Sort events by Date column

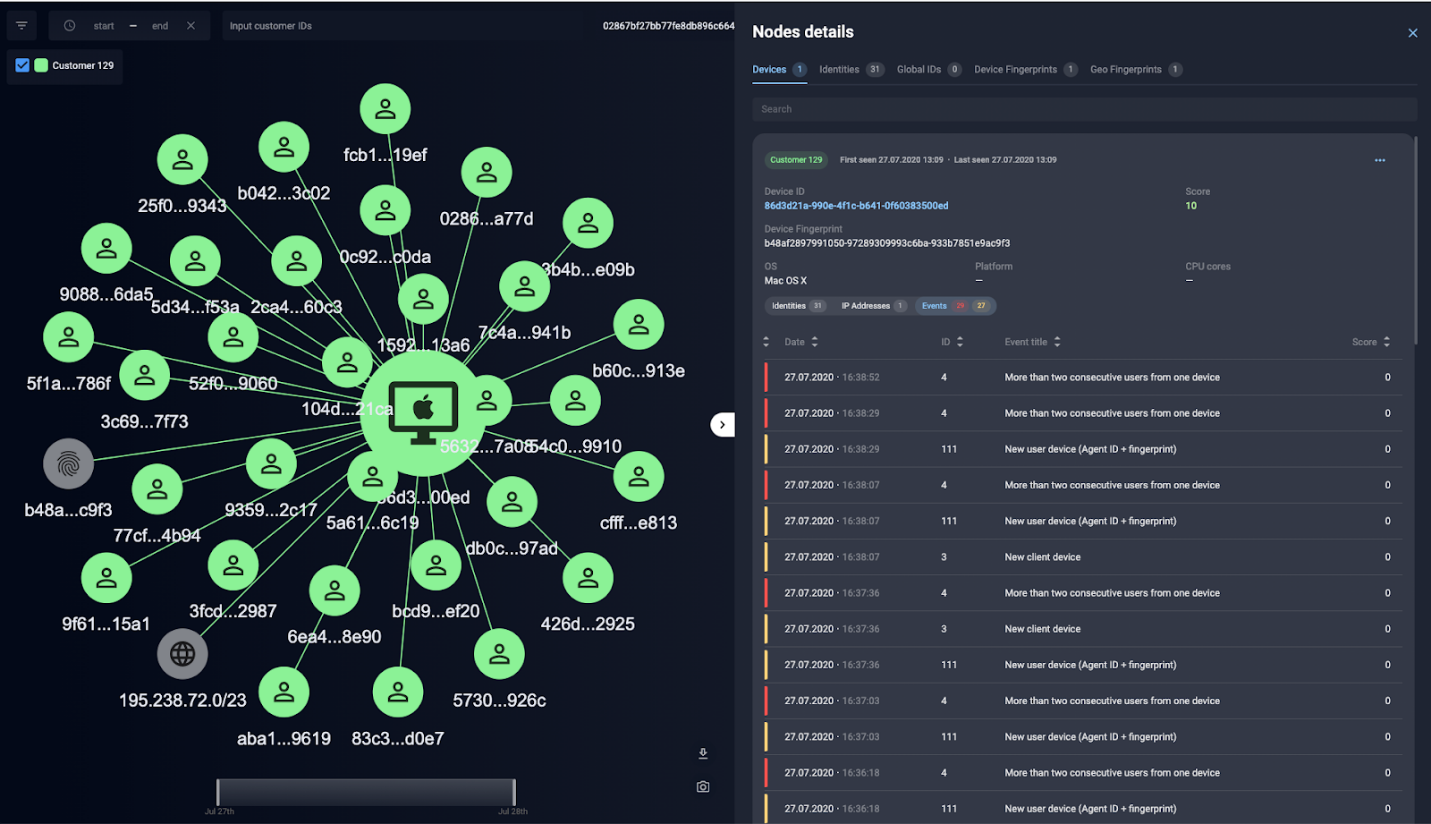[801, 342]
